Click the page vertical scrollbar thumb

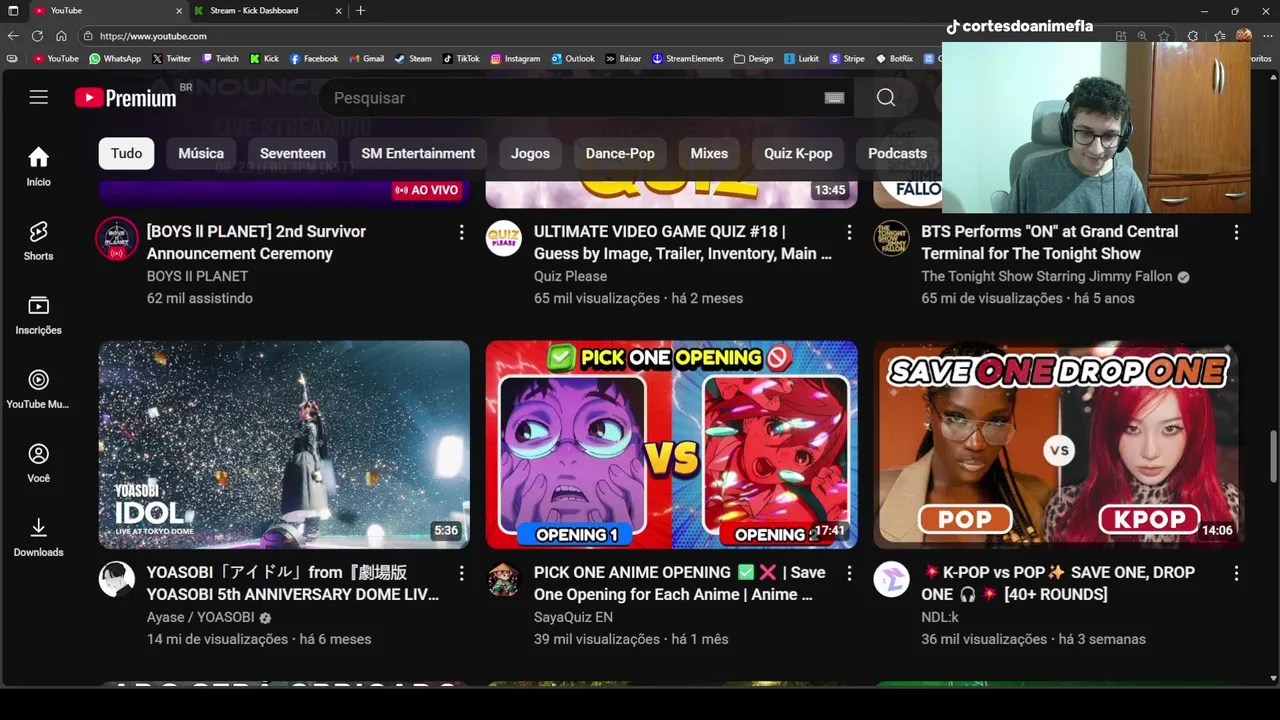(1273, 456)
